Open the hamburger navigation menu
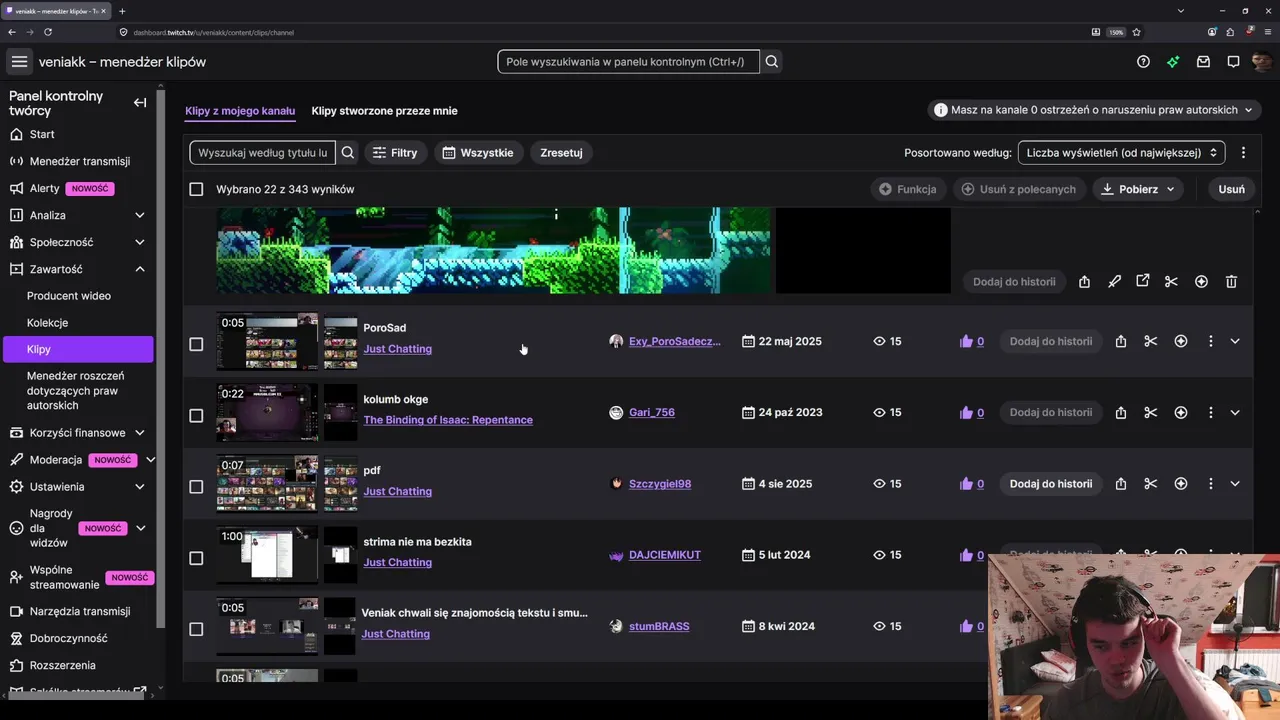 coord(19,62)
